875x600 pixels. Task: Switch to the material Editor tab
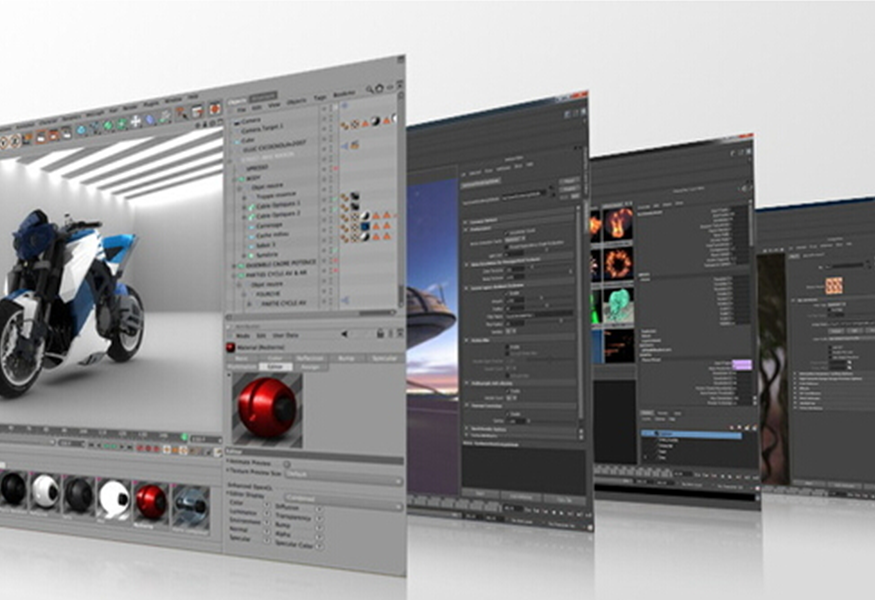click(276, 367)
